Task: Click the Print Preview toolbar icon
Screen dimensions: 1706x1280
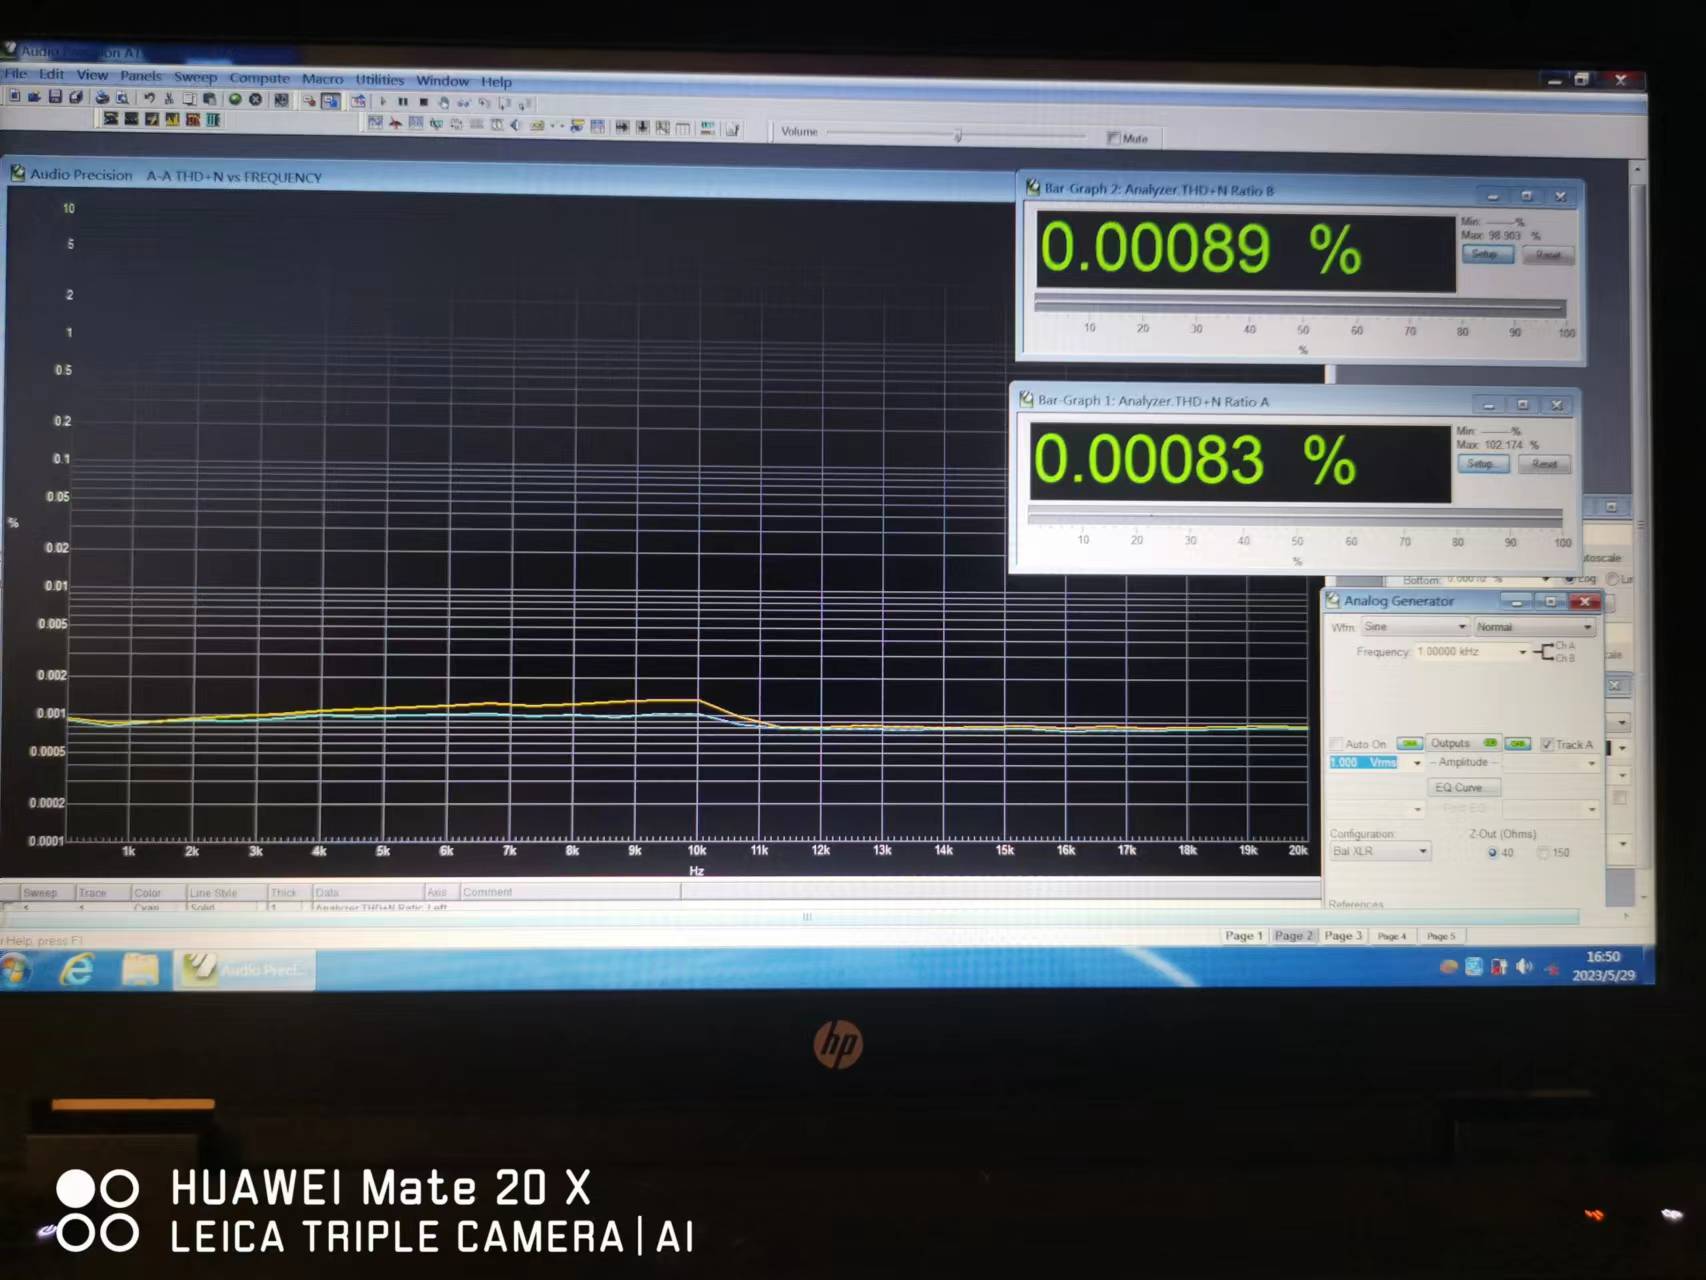Action: [122, 97]
